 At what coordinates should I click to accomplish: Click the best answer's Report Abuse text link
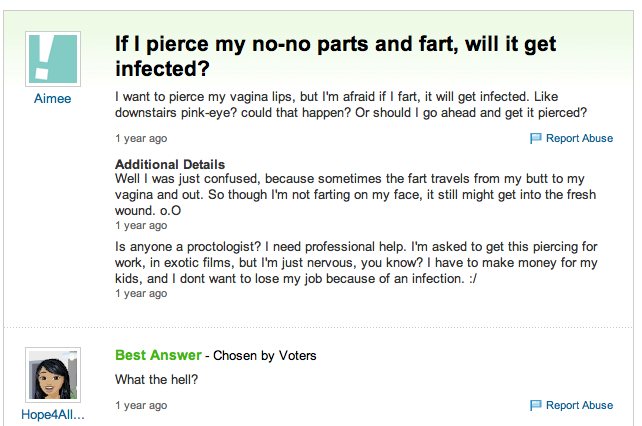579,406
